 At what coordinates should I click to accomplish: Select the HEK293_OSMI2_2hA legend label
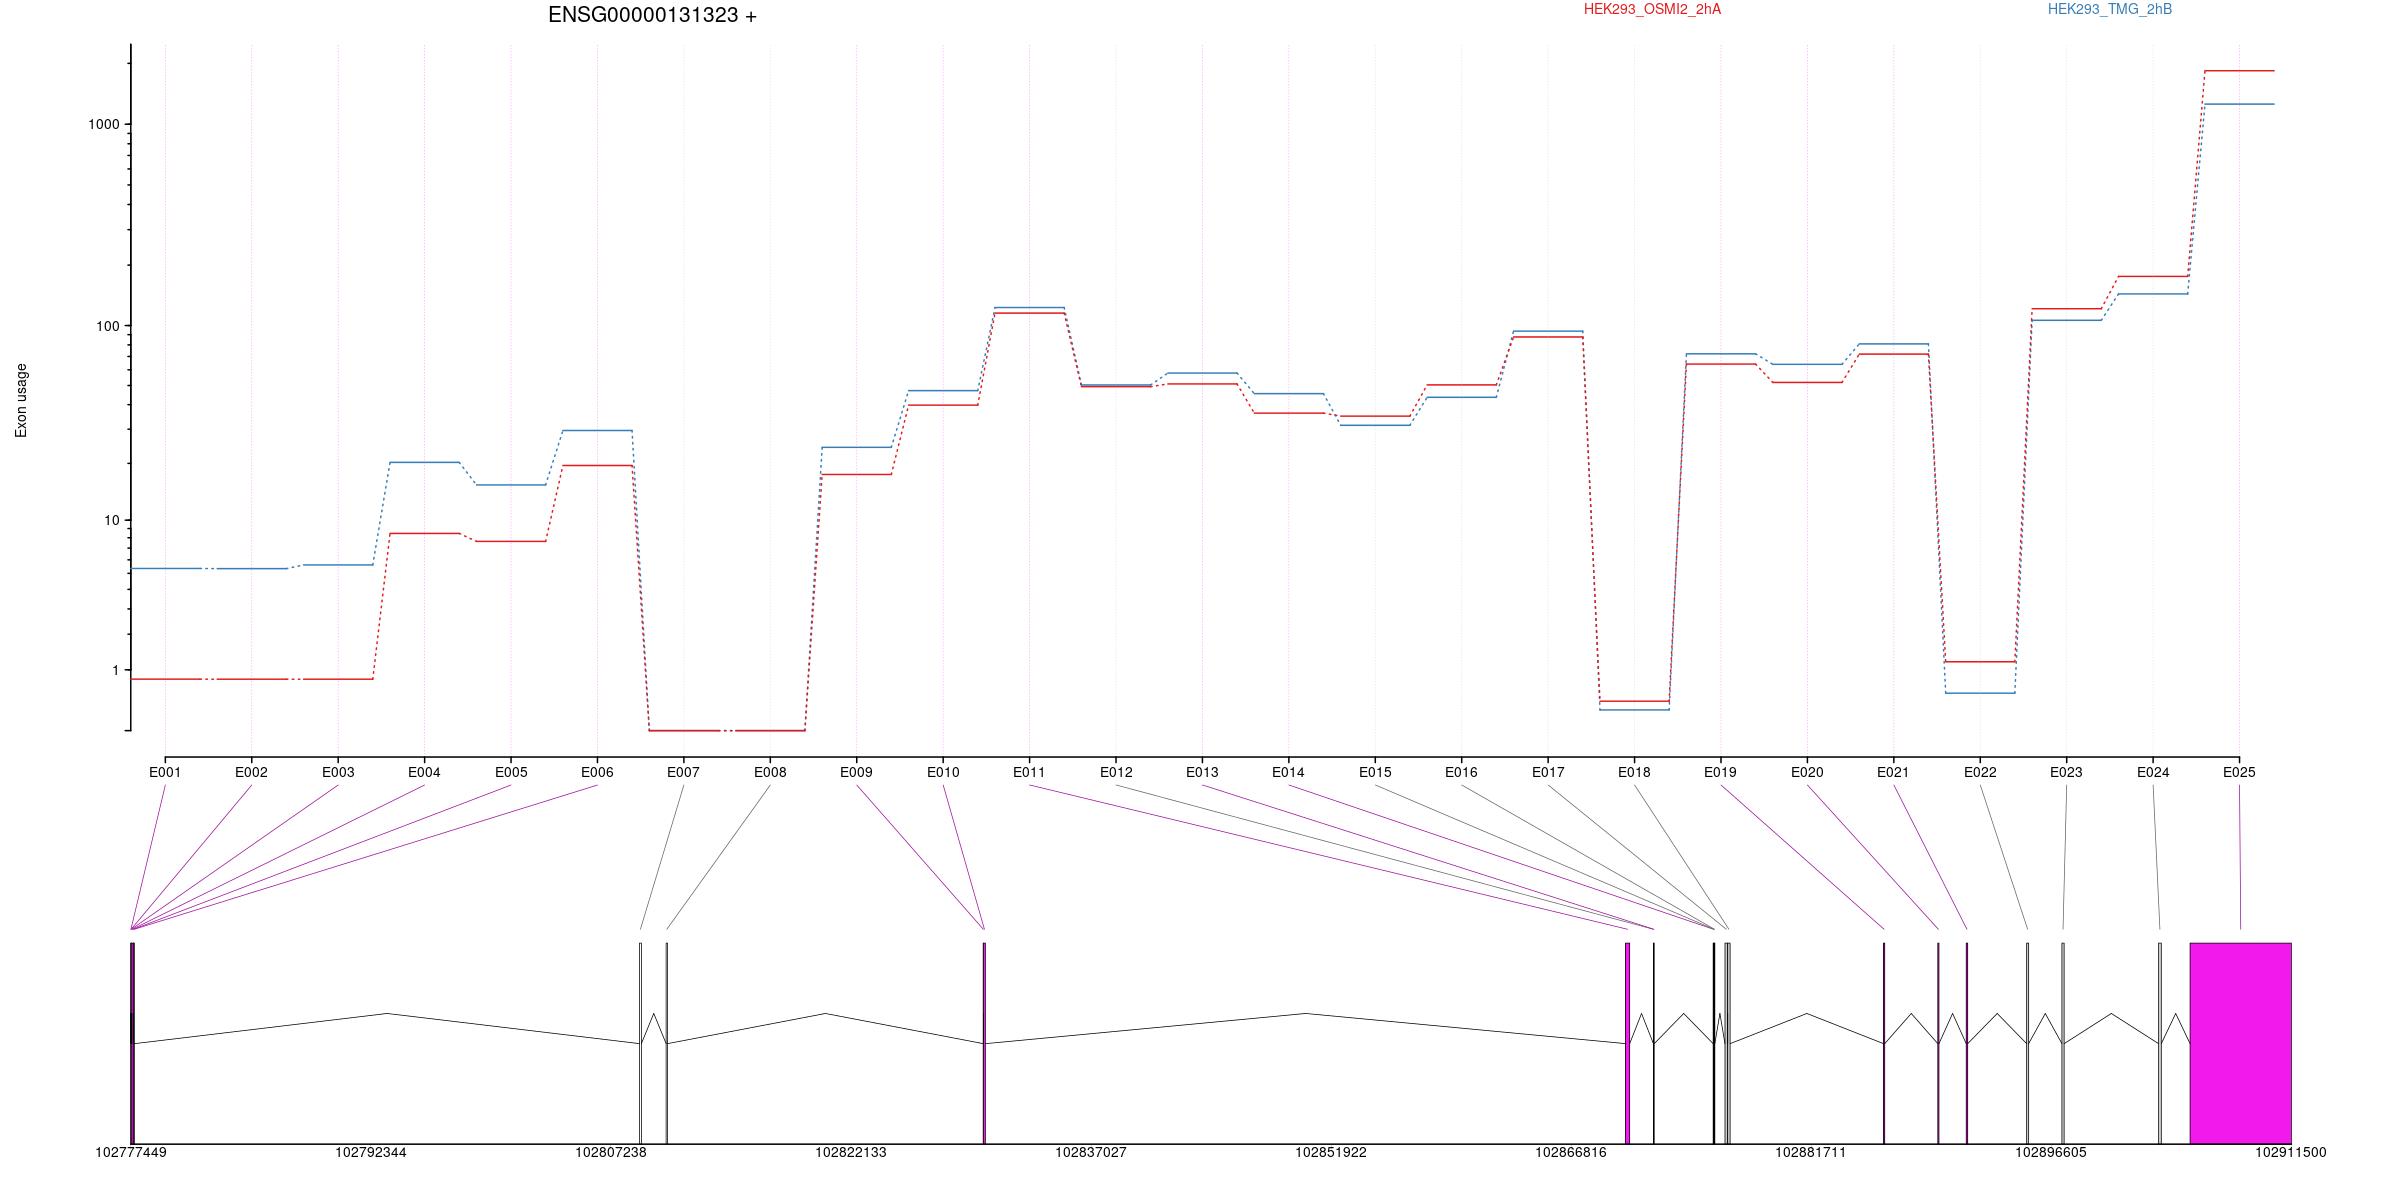pyautogui.click(x=1653, y=9)
